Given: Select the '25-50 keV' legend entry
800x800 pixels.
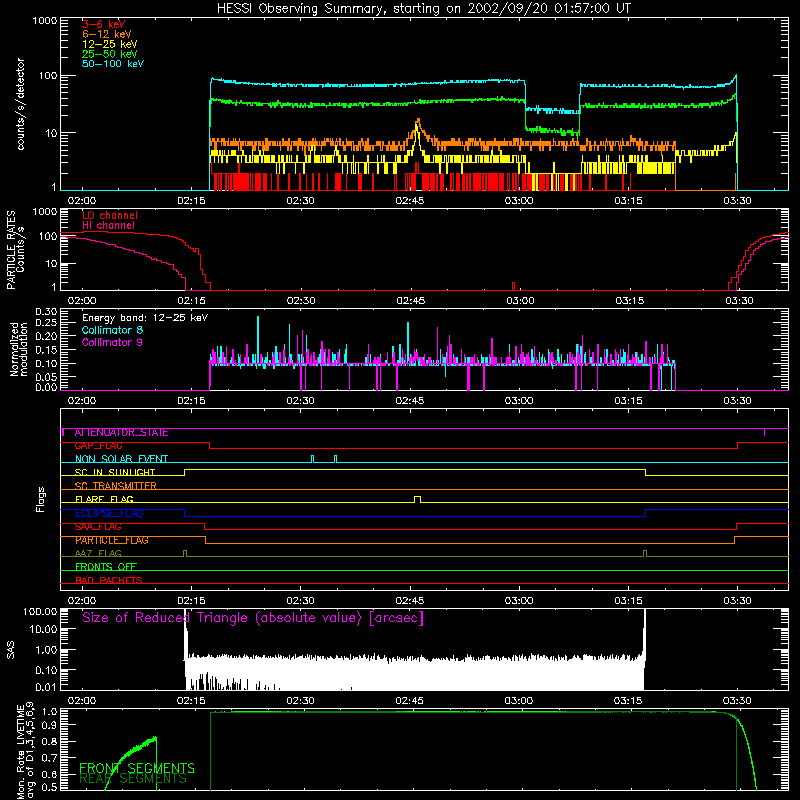Looking at the screenshot, I should point(110,54).
